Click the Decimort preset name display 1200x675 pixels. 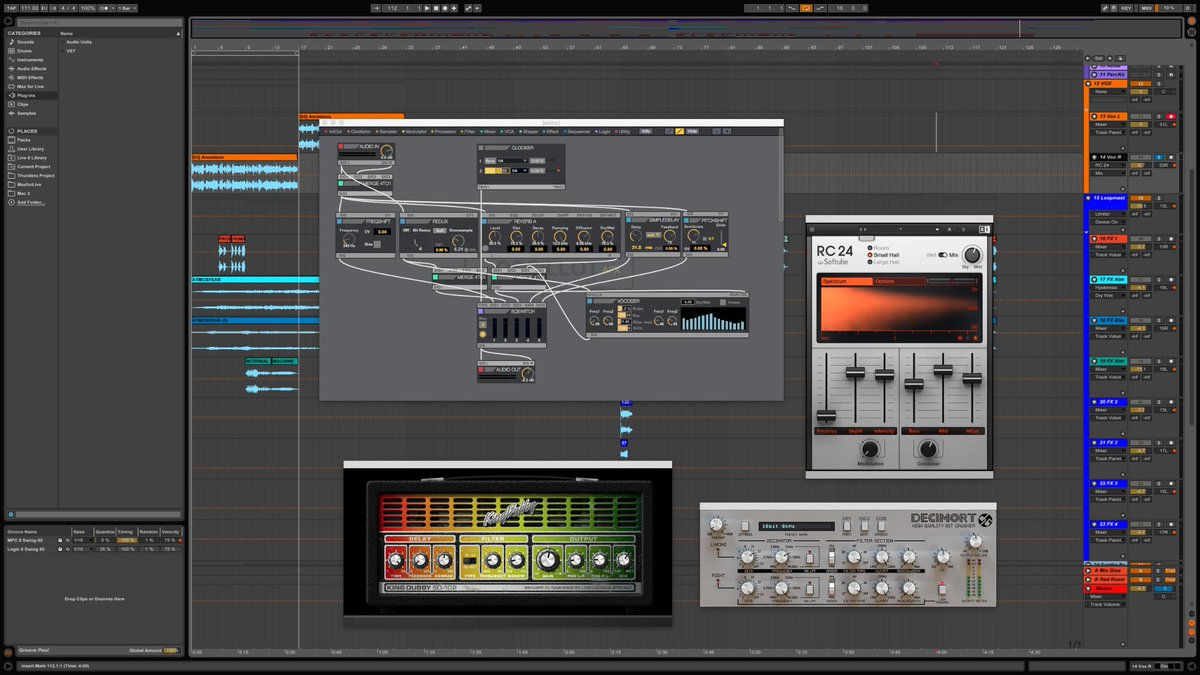click(x=796, y=526)
